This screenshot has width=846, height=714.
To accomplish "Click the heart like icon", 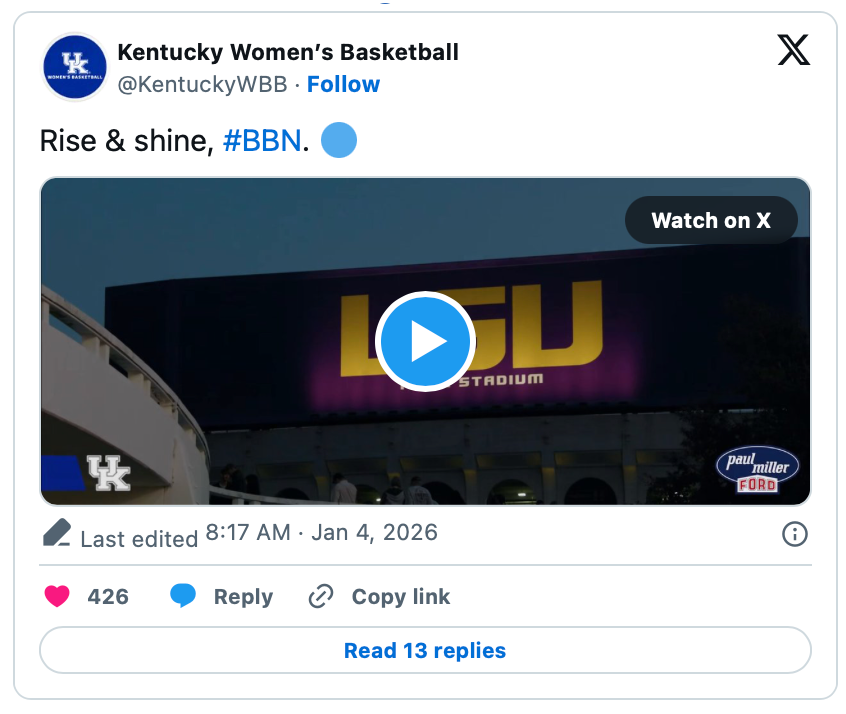I will click(x=57, y=597).
